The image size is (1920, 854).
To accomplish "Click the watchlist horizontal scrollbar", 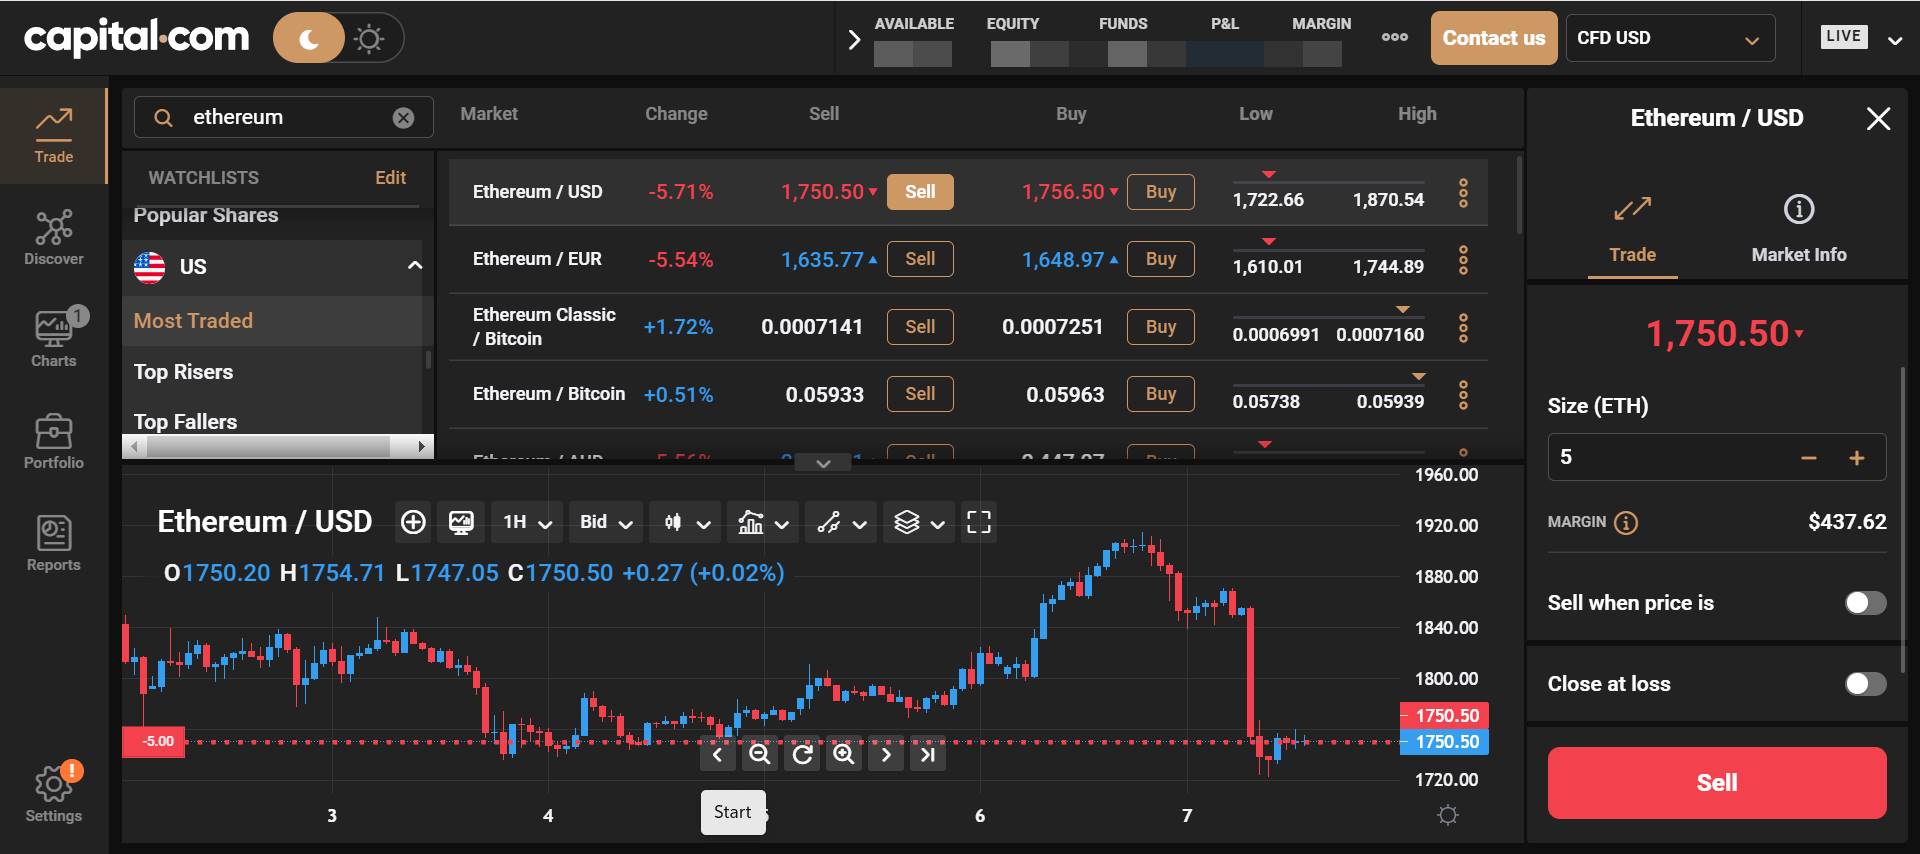I will [x=270, y=447].
